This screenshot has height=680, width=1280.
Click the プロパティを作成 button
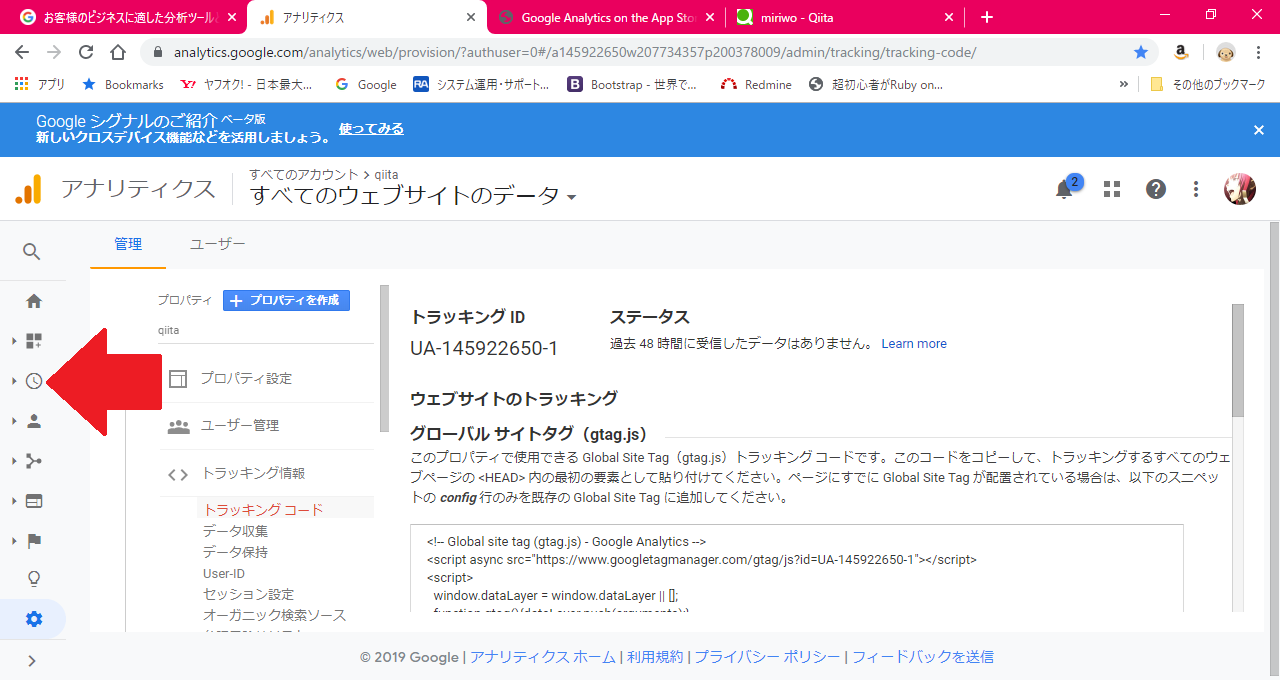coord(286,300)
